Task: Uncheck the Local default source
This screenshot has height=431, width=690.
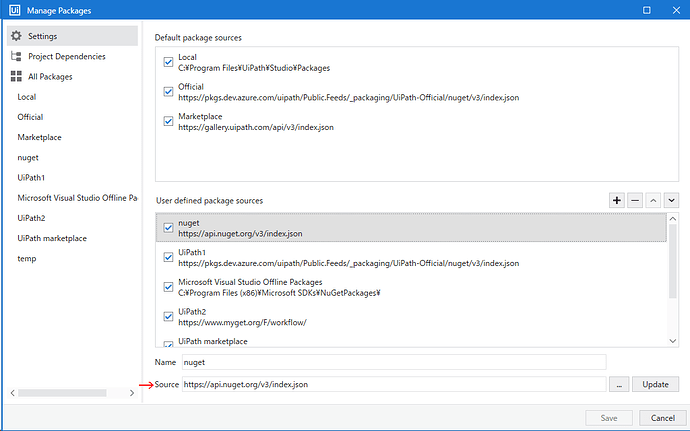Action: pos(168,62)
